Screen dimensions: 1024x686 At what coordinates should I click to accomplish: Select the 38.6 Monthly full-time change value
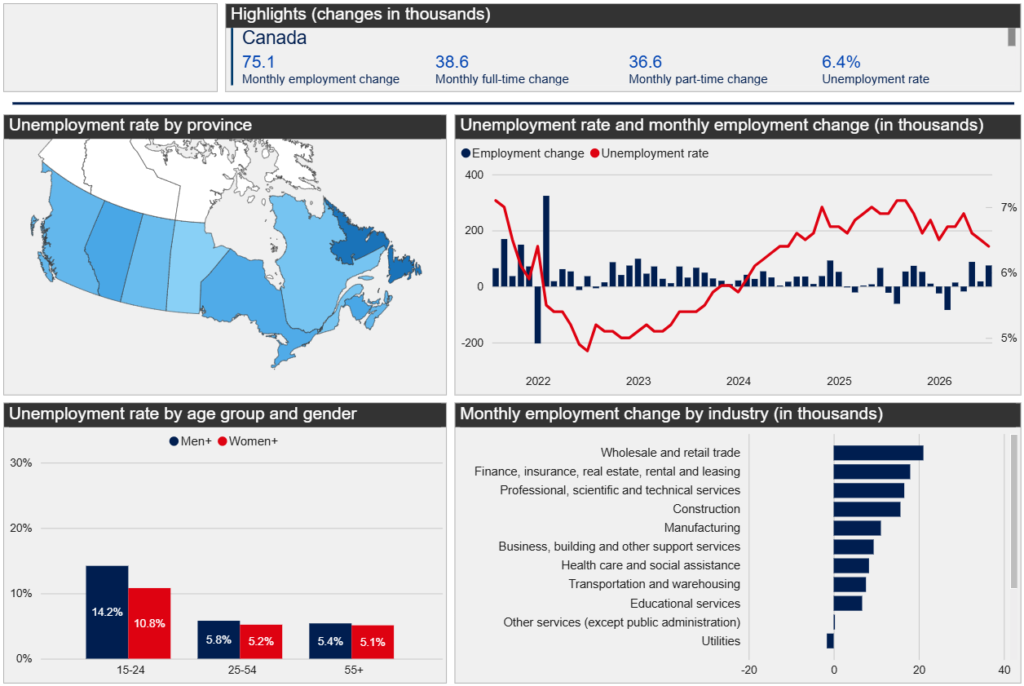pyautogui.click(x=452, y=62)
